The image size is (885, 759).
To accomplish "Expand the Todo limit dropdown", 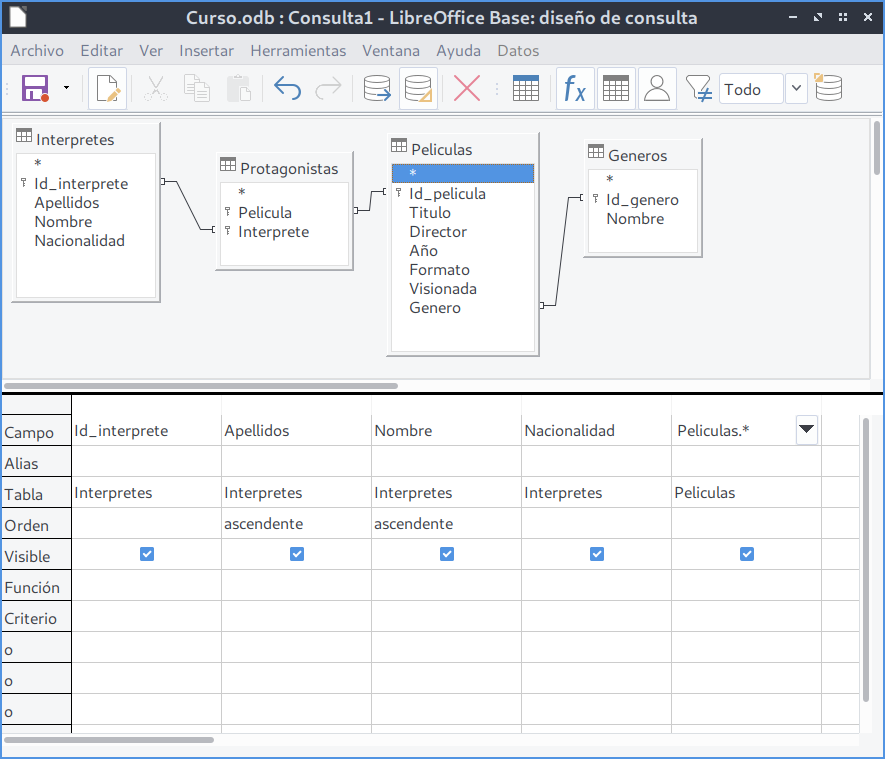I will pos(796,89).
